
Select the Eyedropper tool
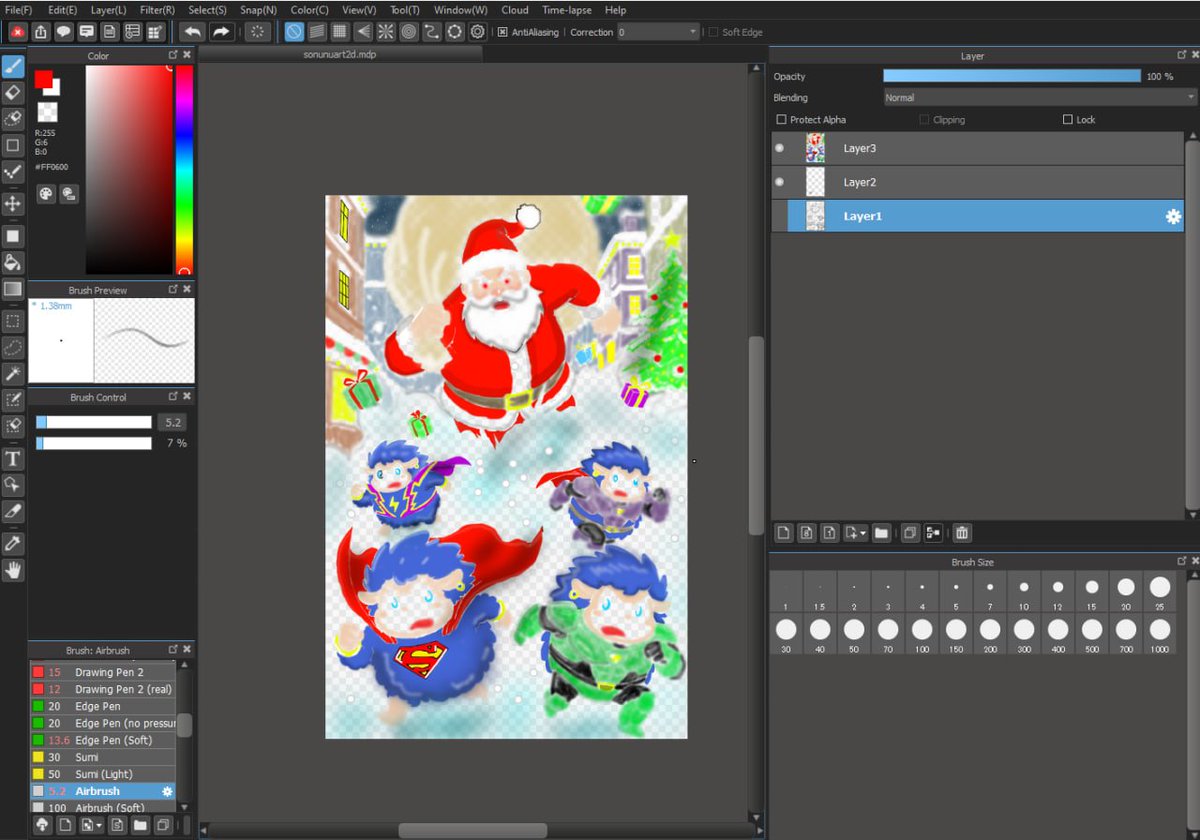point(13,544)
